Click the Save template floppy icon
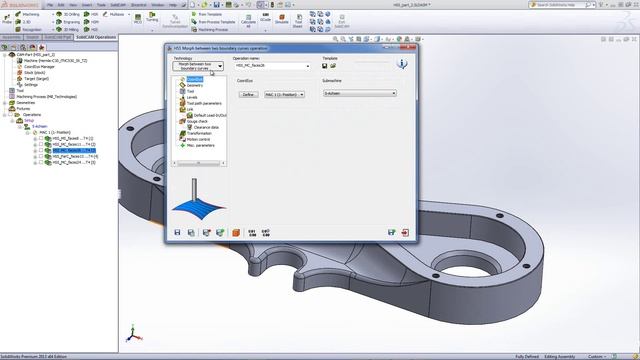640x360 pixels. click(324, 66)
